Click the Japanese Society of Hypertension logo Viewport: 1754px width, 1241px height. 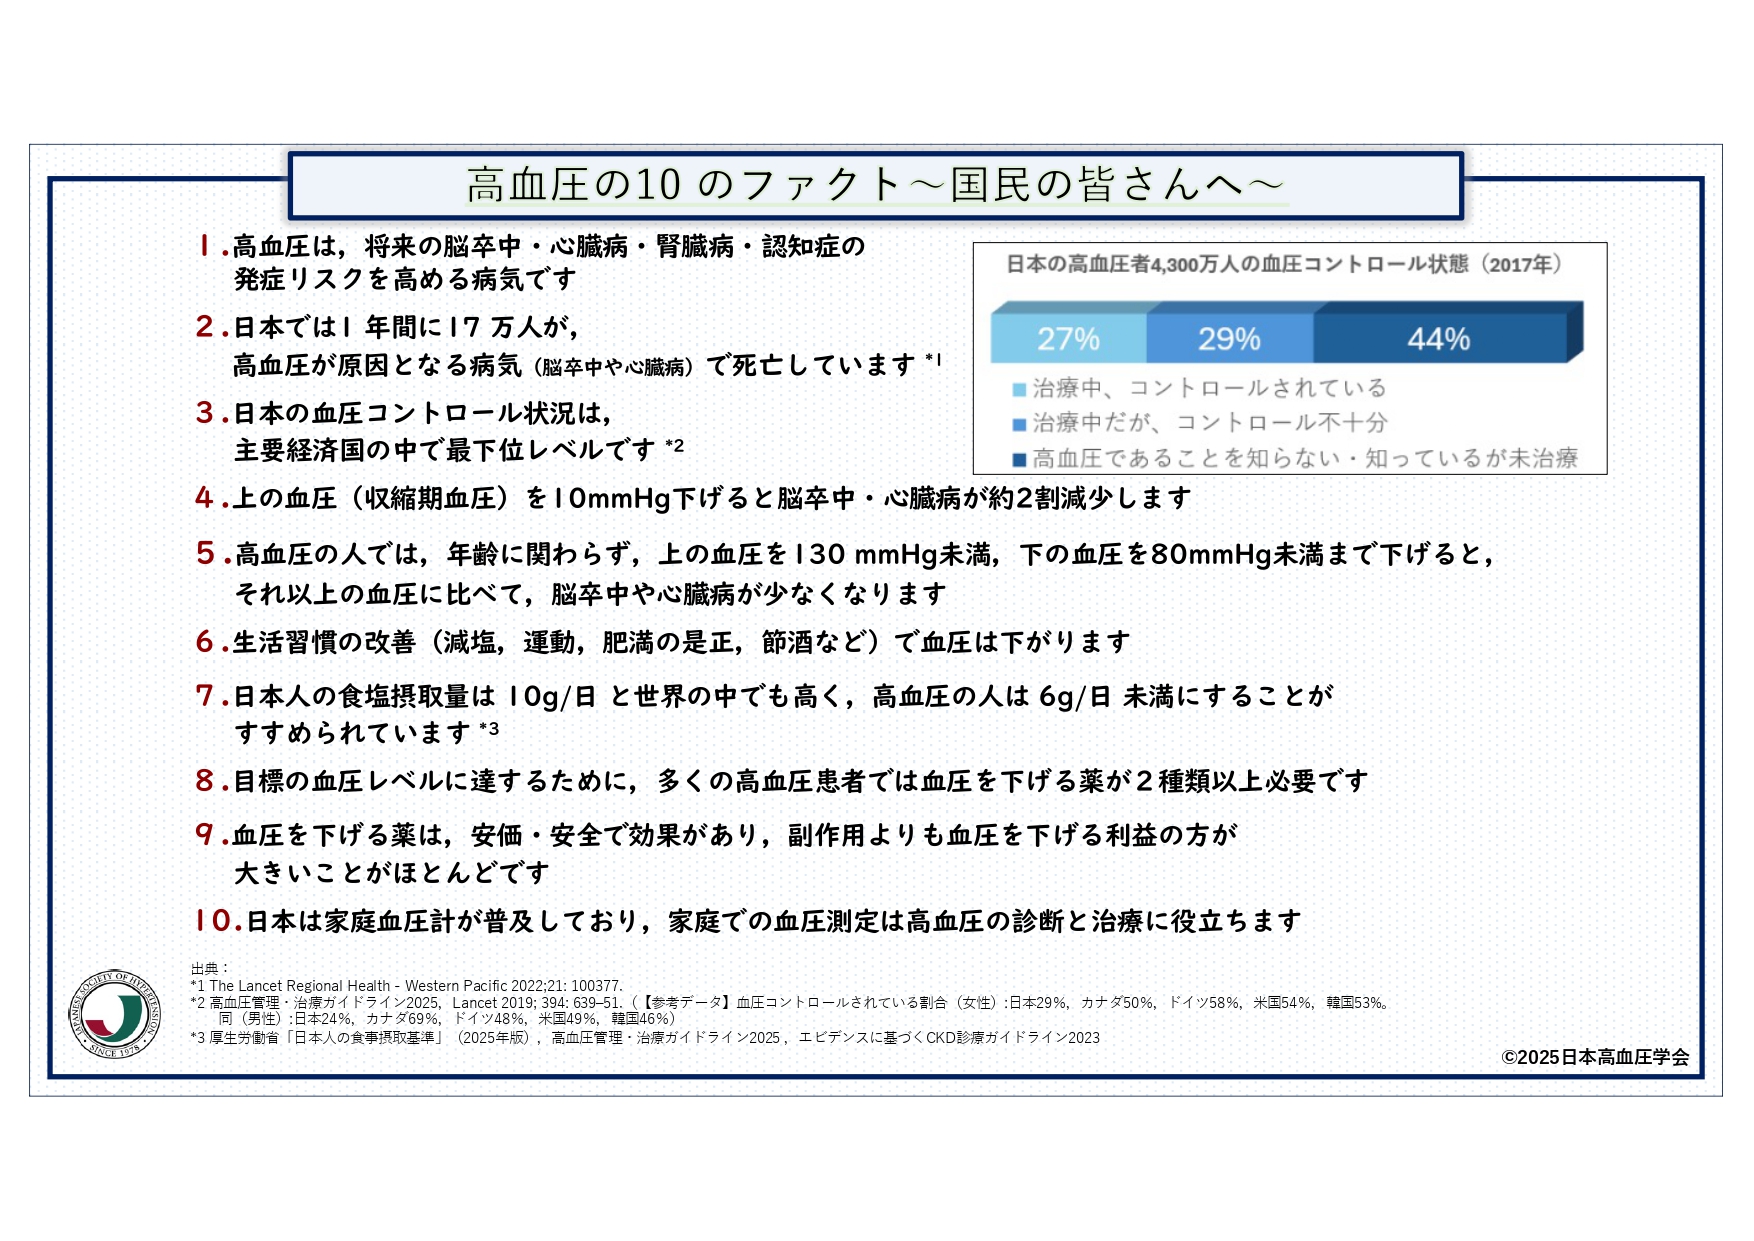coord(115,1014)
